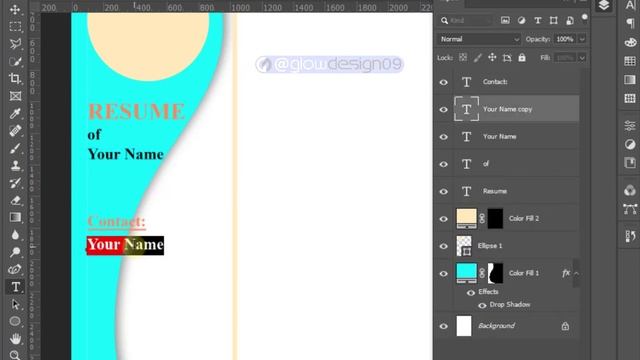Lock layer position

(x=492, y=58)
